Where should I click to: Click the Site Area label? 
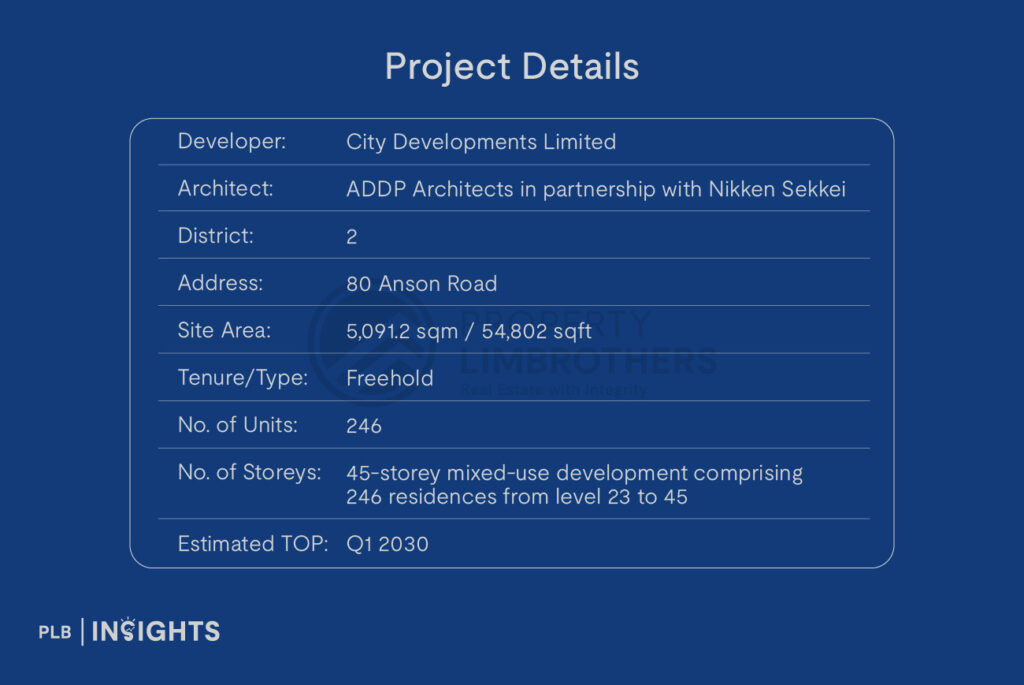[225, 330]
